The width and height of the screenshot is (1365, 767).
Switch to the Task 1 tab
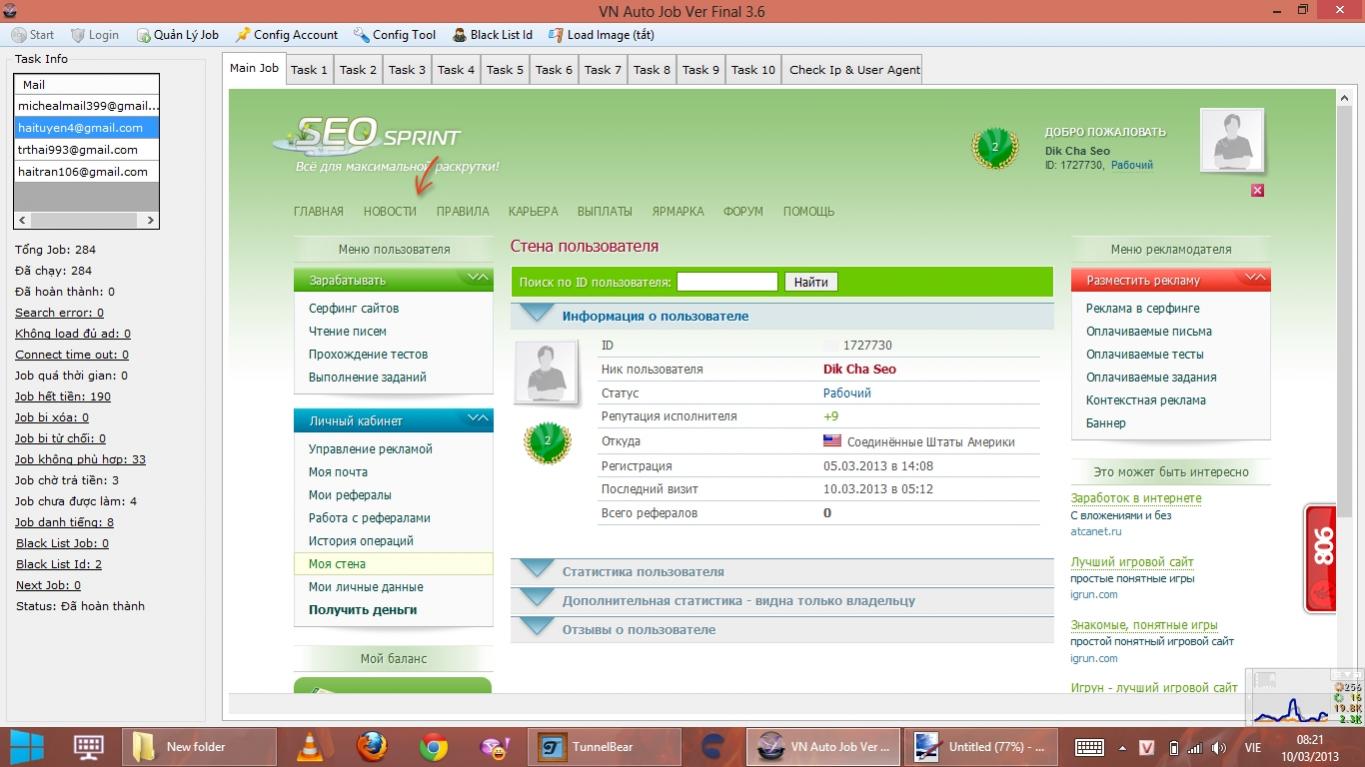tap(309, 70)
